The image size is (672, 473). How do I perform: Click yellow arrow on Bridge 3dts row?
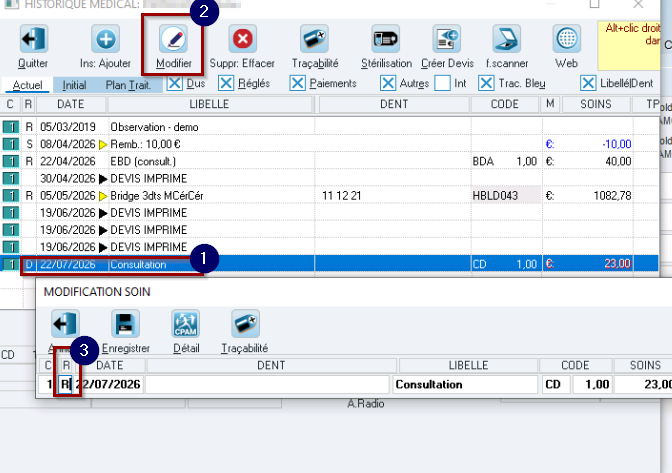tap(103, 196)
